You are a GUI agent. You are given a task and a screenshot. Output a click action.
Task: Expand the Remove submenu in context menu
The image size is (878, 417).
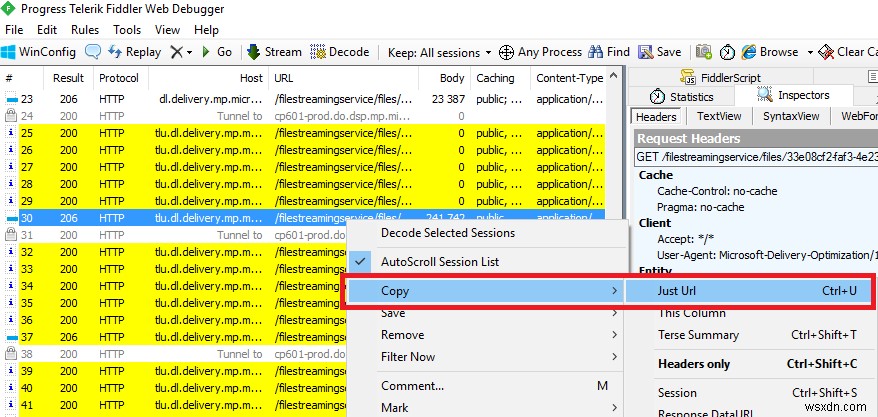484,335
